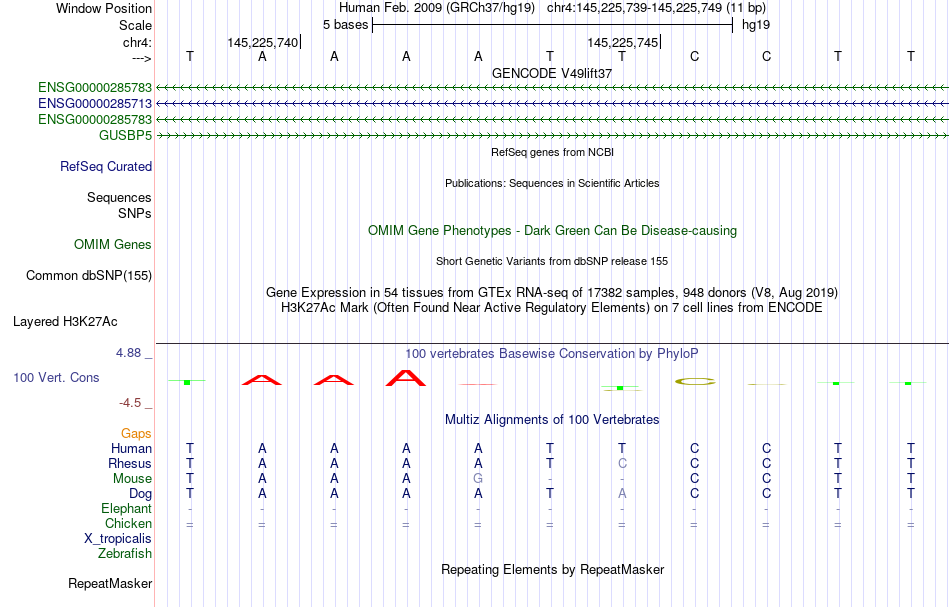Click the olive C logo in PhyloP track
Image resolution: width=950 pixels, height=607 pixels.
(695, 382)
